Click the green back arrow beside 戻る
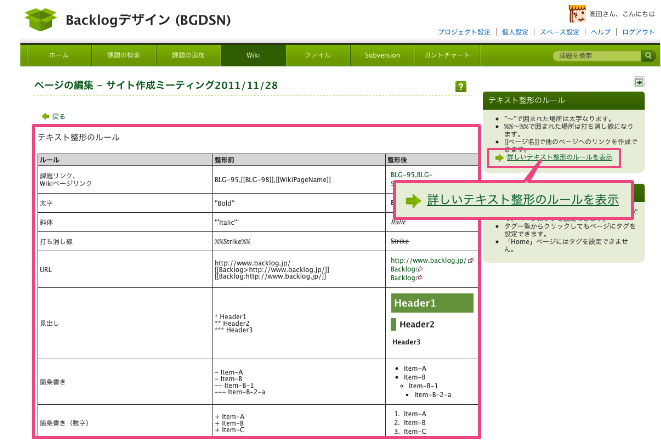The height and width of the screenshot is (440, 661). tap(45, 116)
